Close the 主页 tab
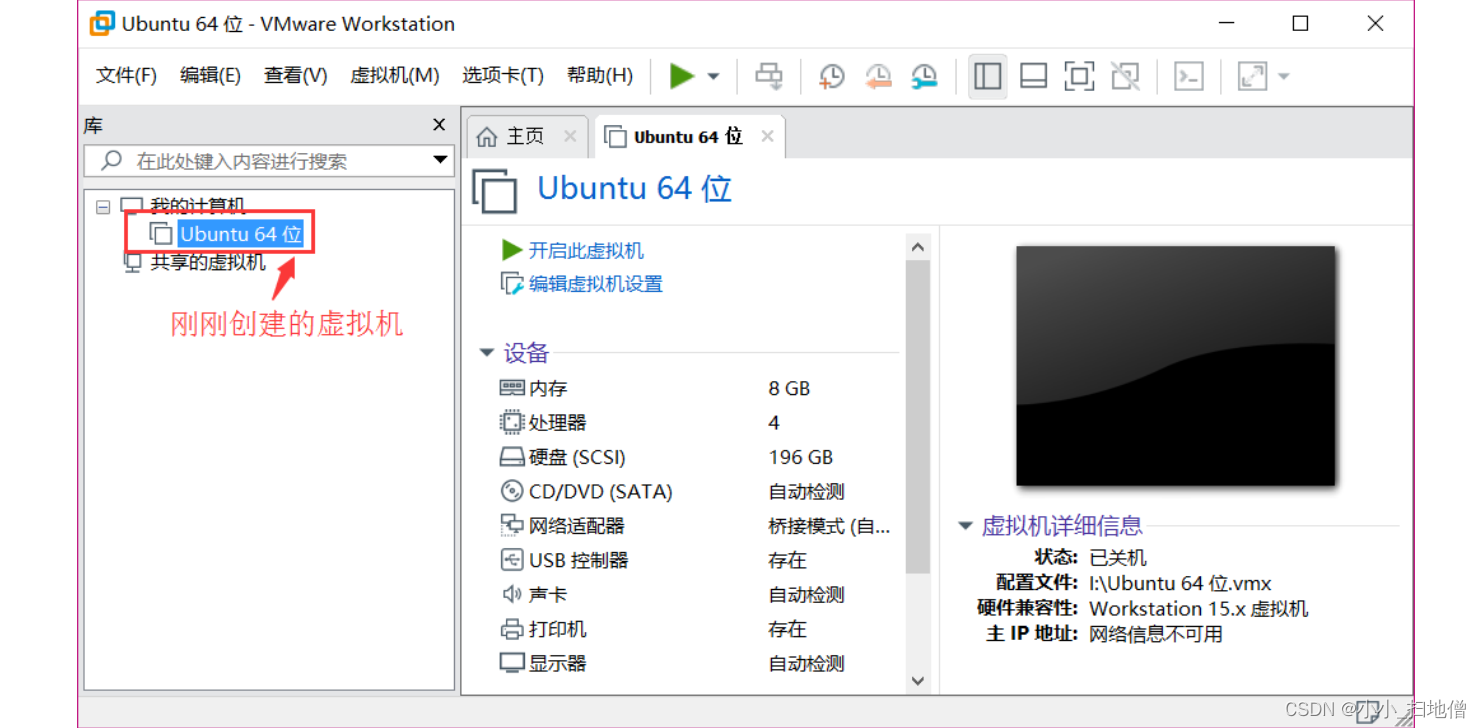Screen dimensions: 1481x728 [570, 136]
